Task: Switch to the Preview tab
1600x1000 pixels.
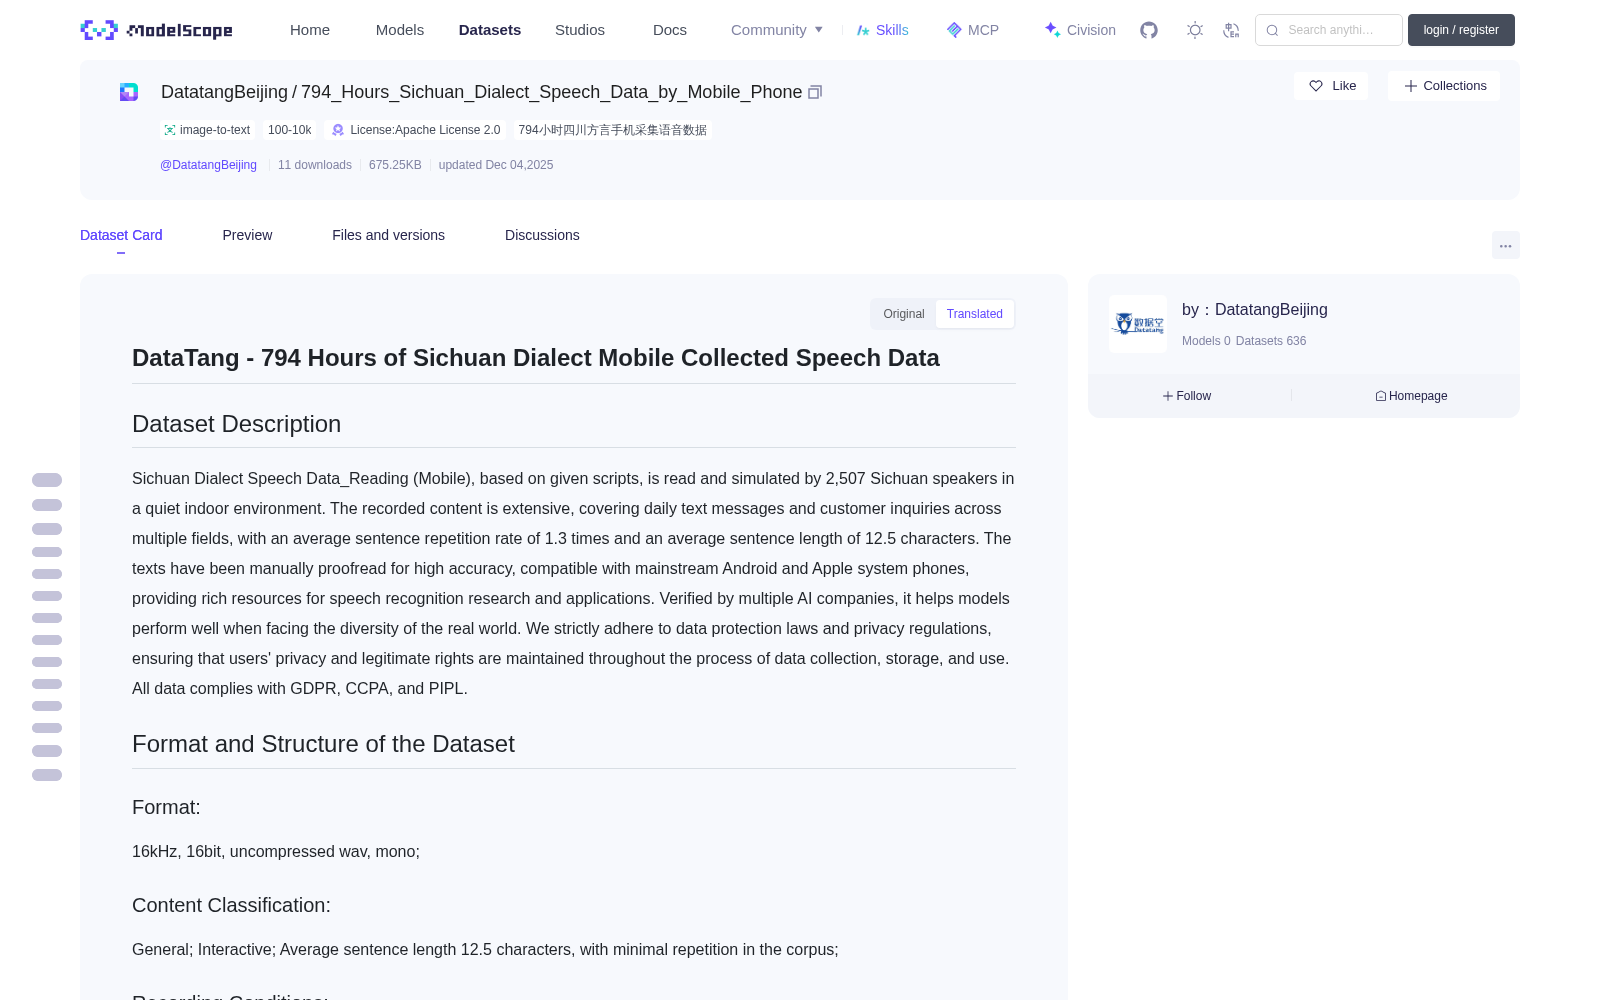Action: pyautogui.click(x=247, y=235)
